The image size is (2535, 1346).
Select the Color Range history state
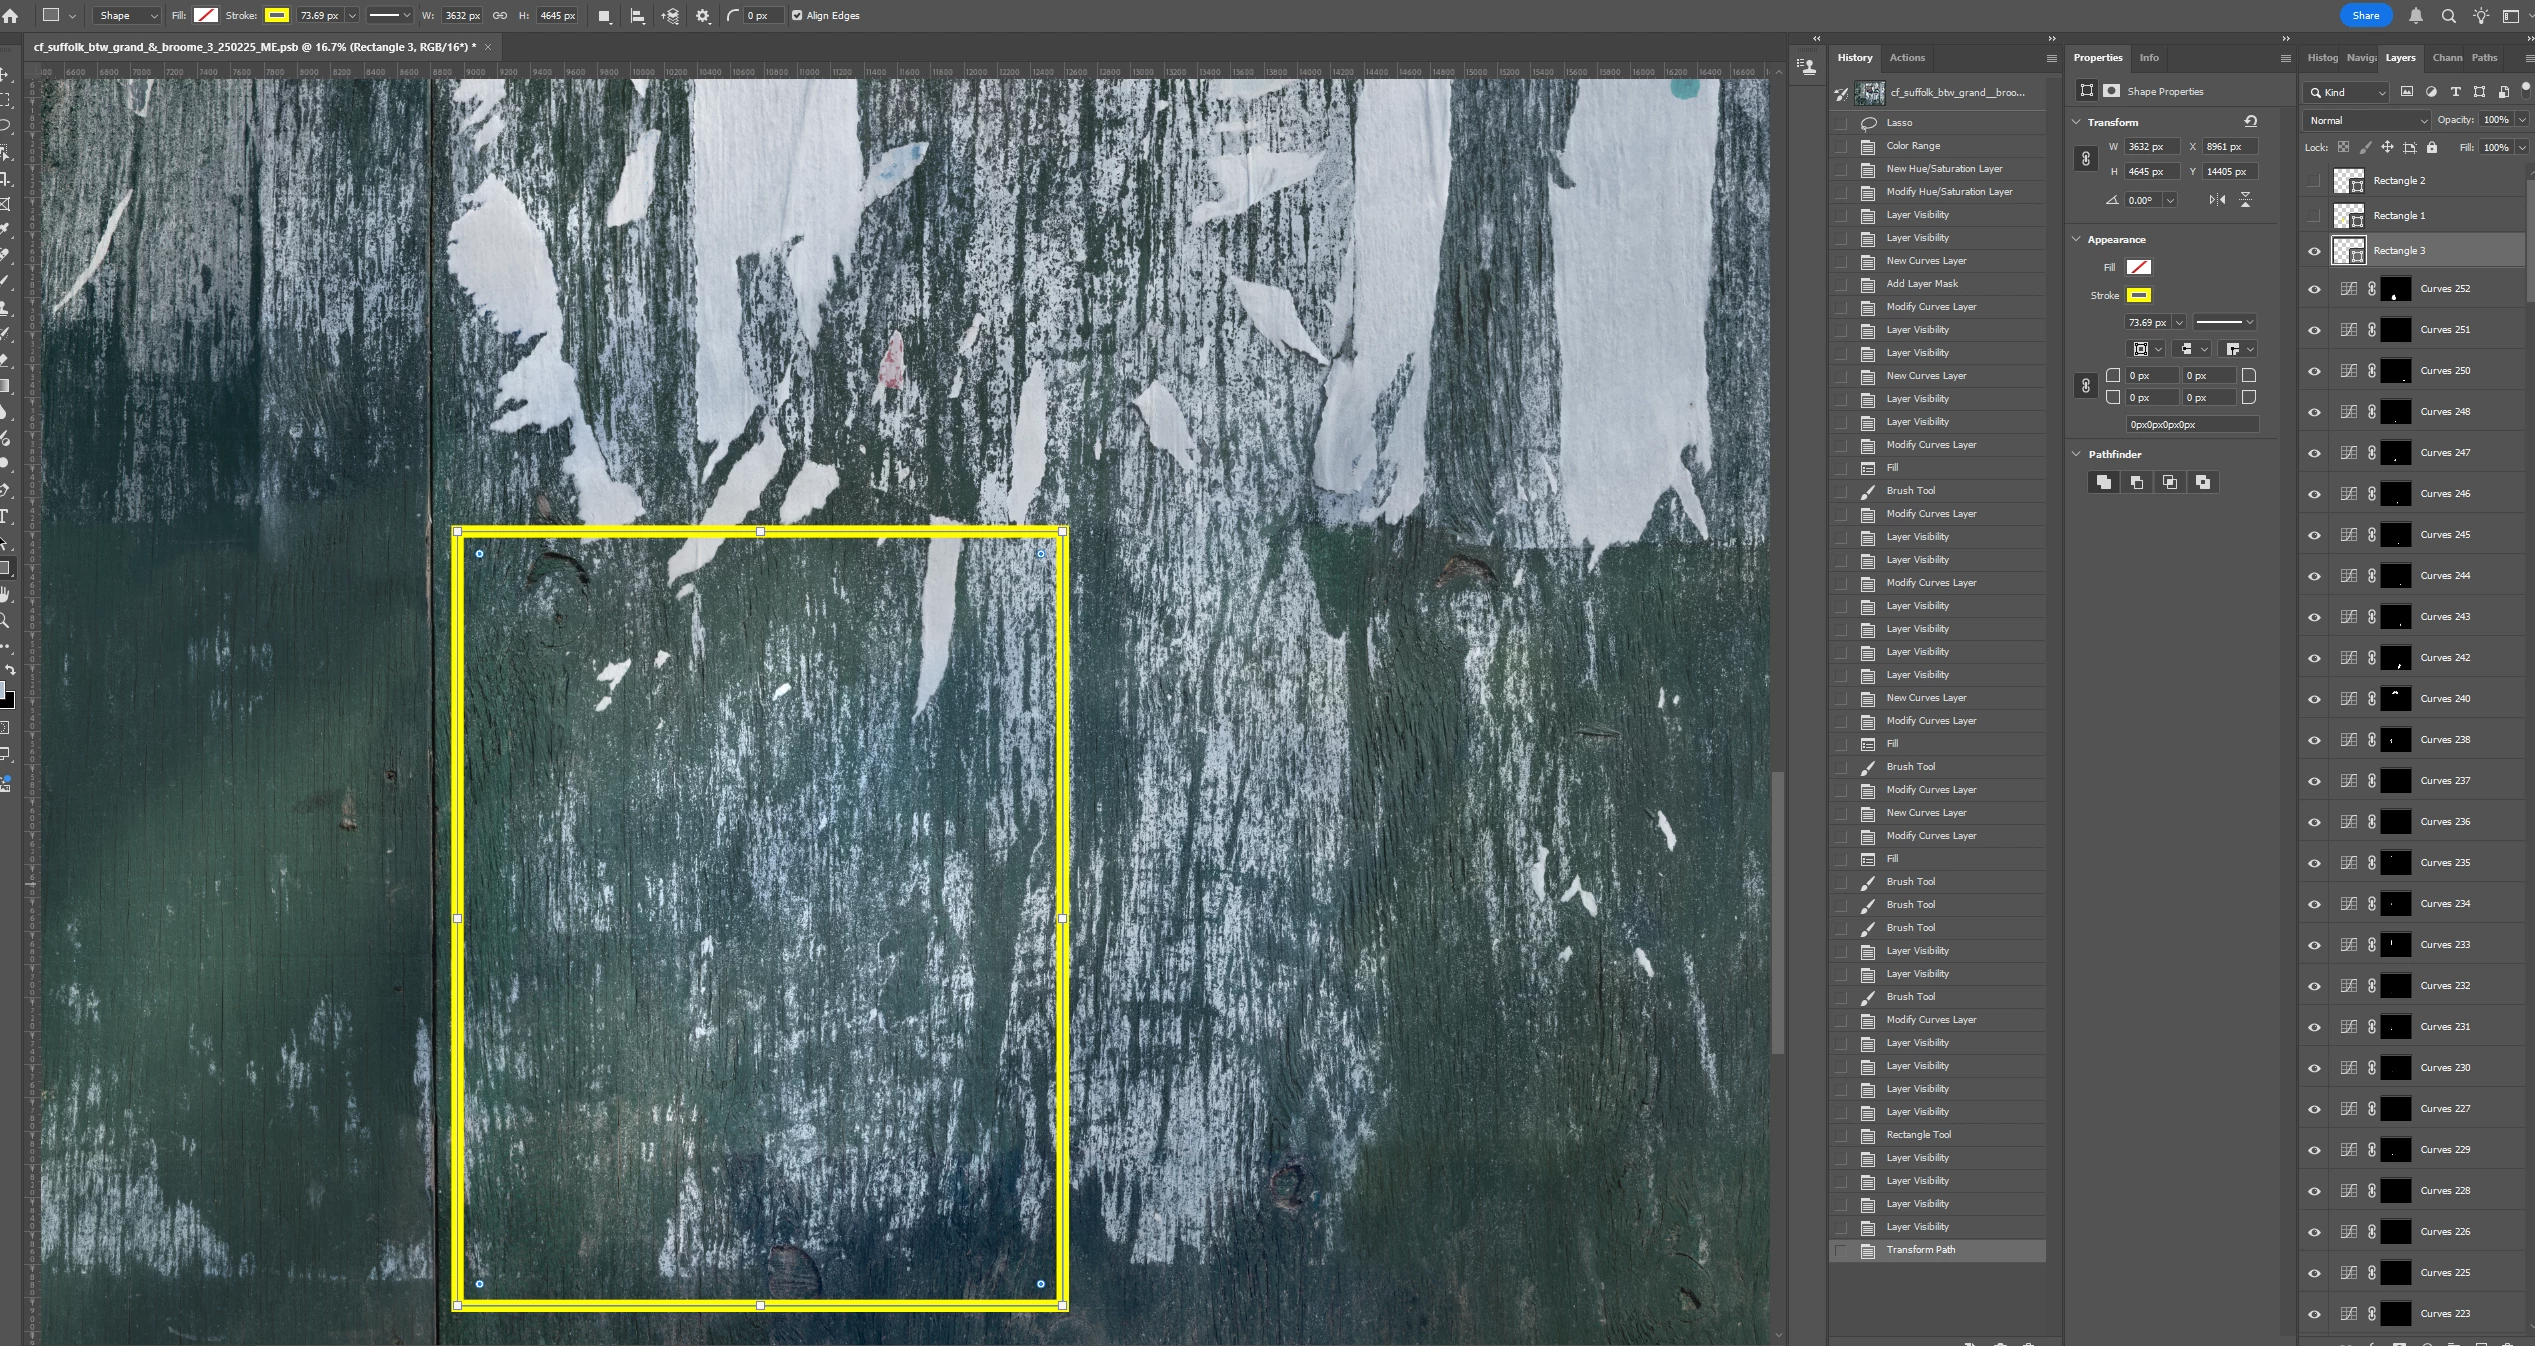point(1912,146)
